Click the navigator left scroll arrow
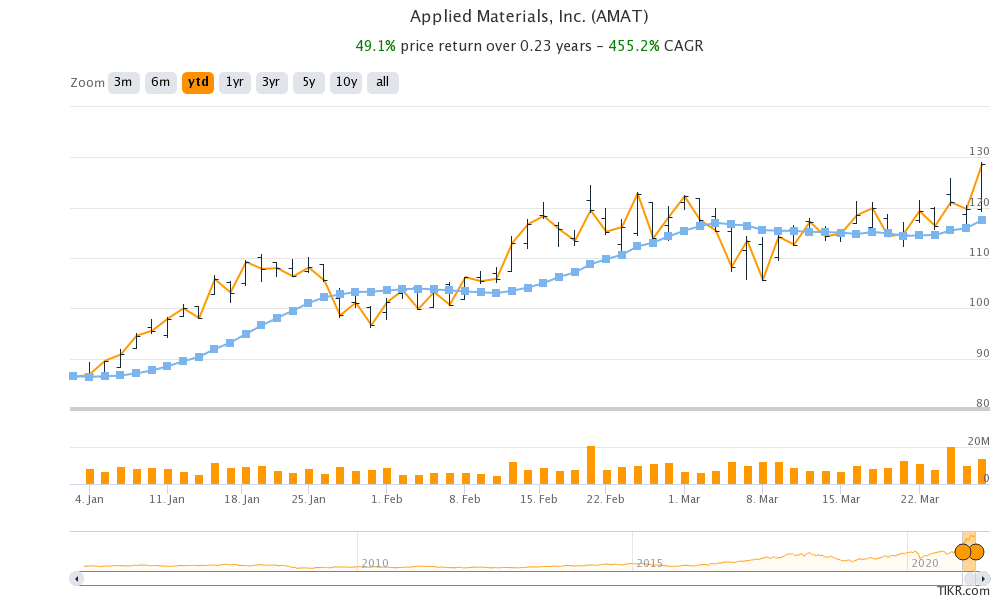The image size is (1000, 600). [x=77, y=579]
